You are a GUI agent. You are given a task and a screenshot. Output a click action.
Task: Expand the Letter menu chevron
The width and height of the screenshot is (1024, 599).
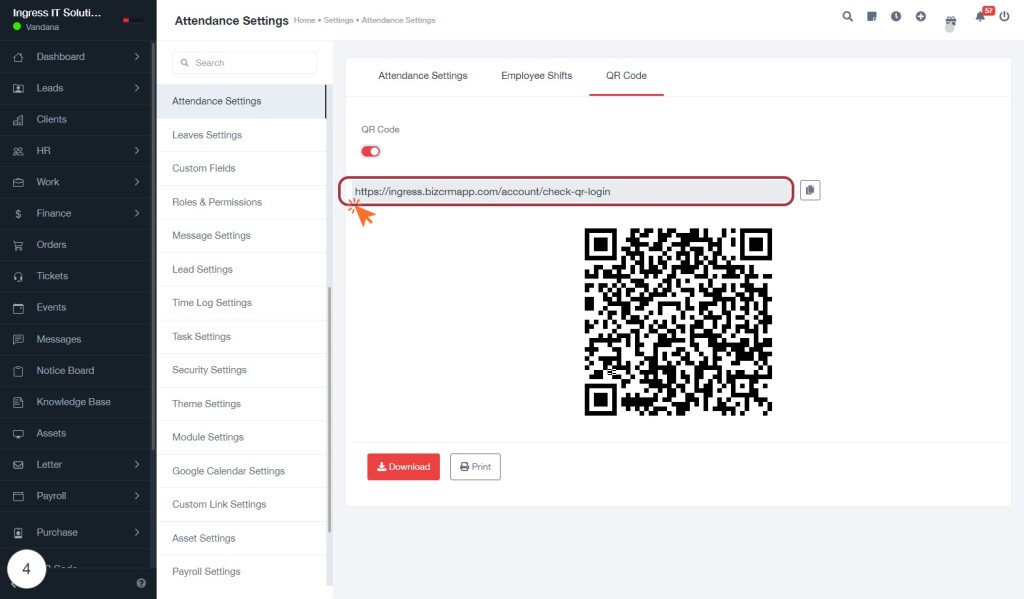click(x=136, y=464)
